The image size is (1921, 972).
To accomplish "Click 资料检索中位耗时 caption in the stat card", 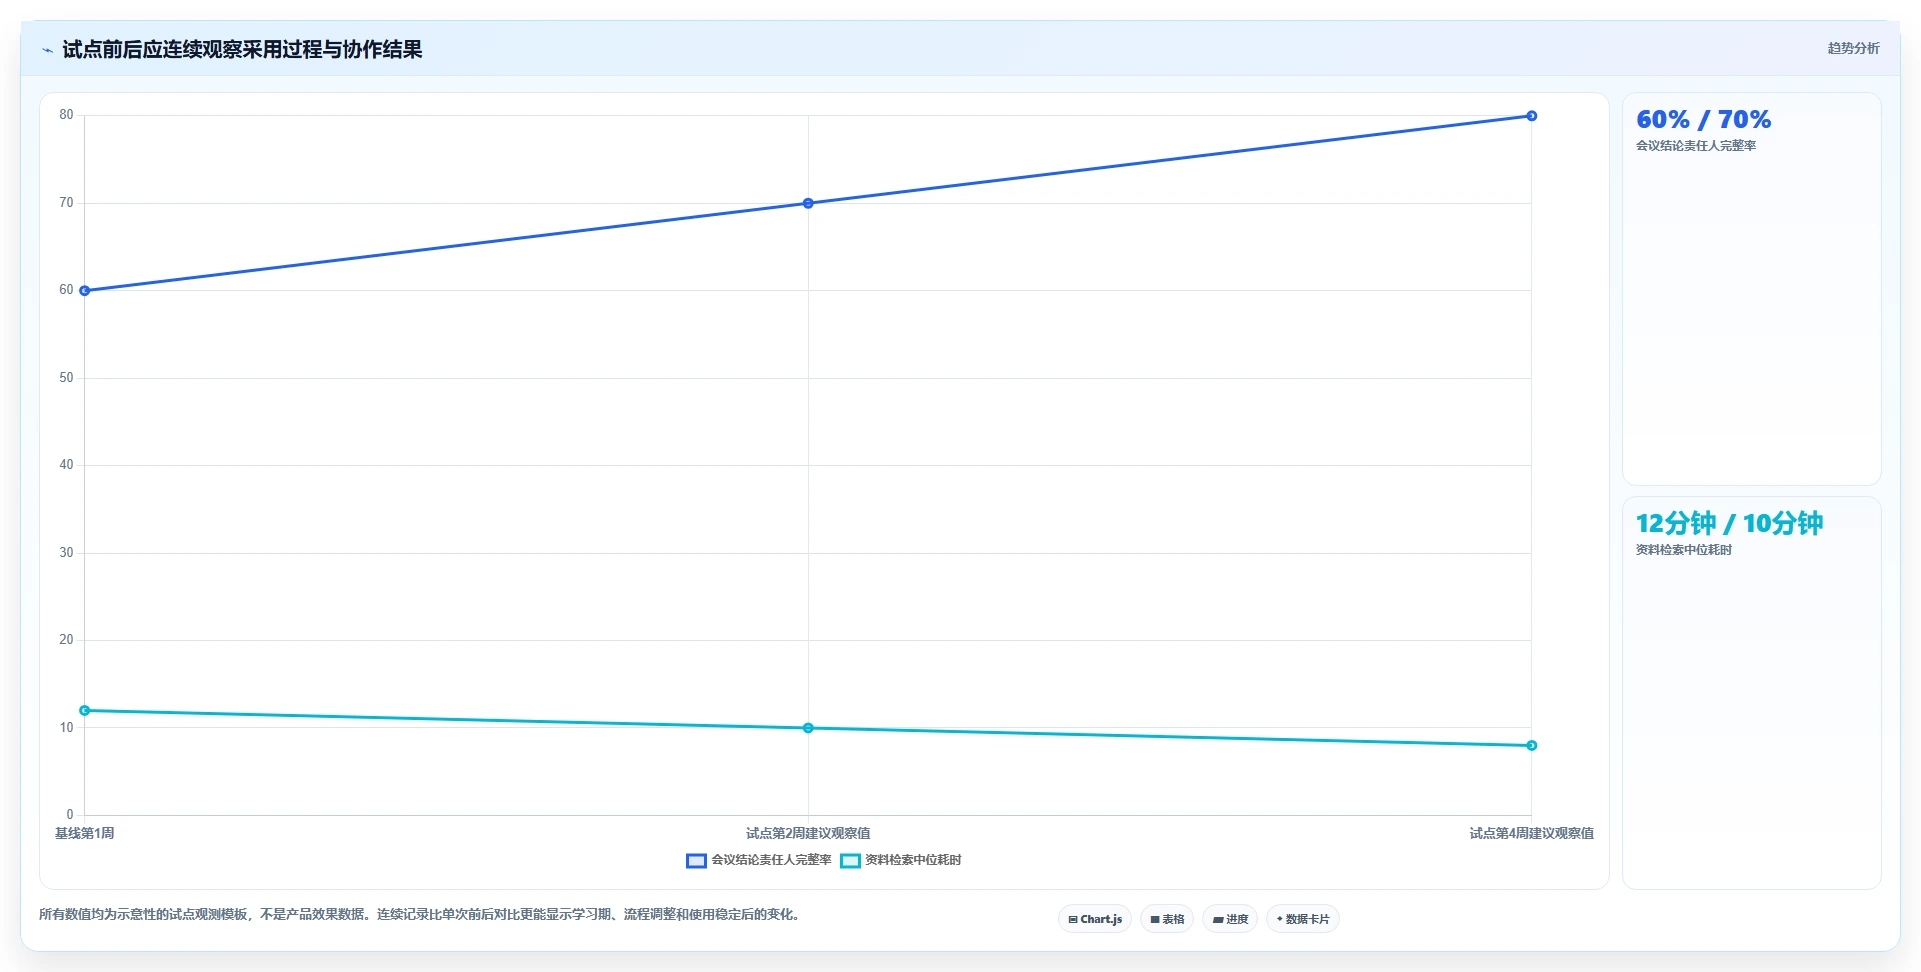I will 1684,550.
